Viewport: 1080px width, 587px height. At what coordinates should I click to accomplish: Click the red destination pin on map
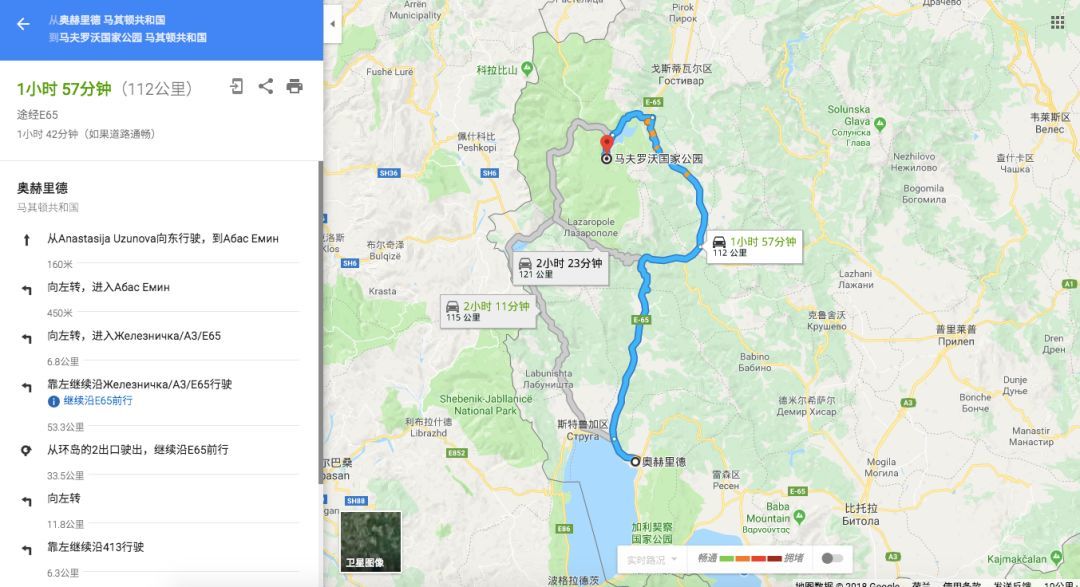[x=606, y=143]
